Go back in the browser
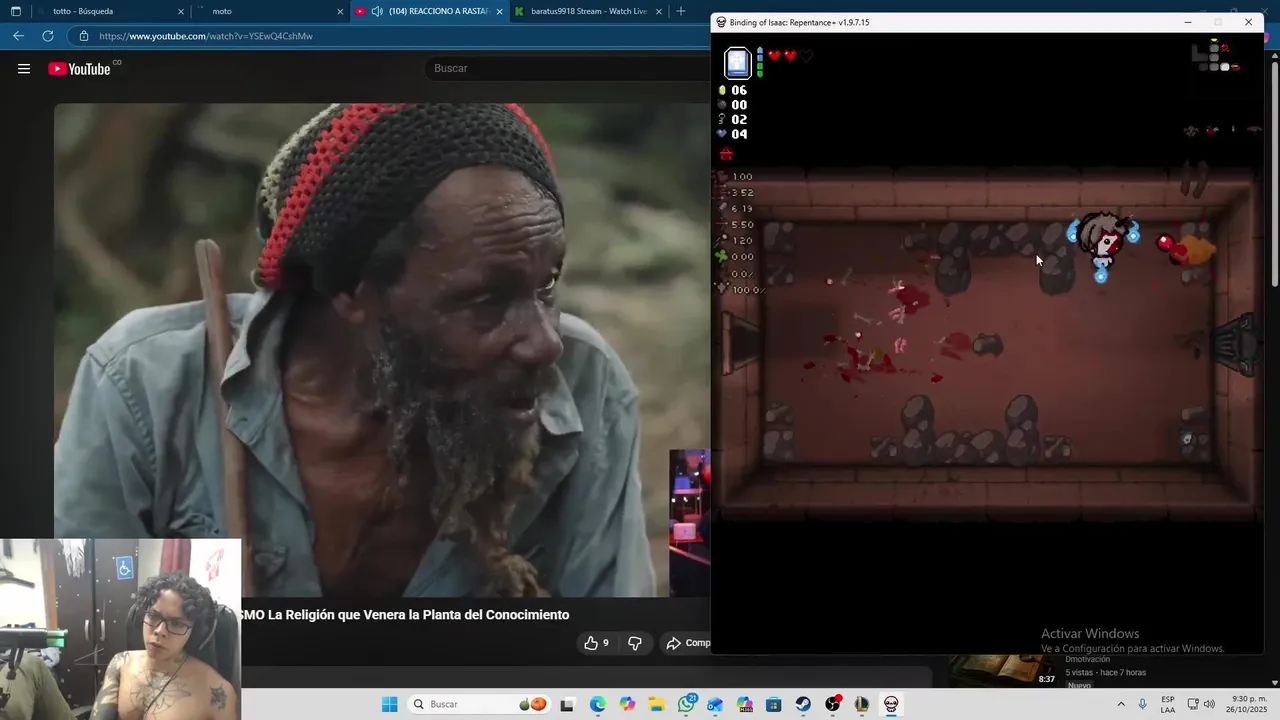Screen dimensions: 1280x720 coord(18,36)
